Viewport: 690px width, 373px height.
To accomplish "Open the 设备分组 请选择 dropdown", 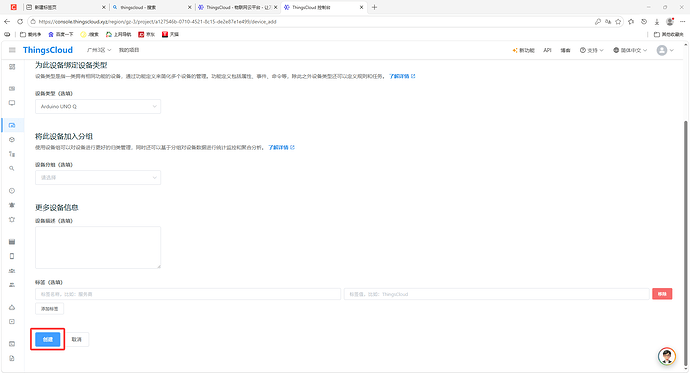I will (98, 178).
